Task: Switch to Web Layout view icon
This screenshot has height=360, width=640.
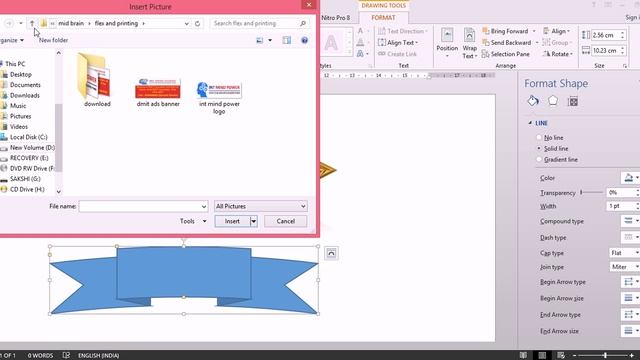Action: click(561, 356)
